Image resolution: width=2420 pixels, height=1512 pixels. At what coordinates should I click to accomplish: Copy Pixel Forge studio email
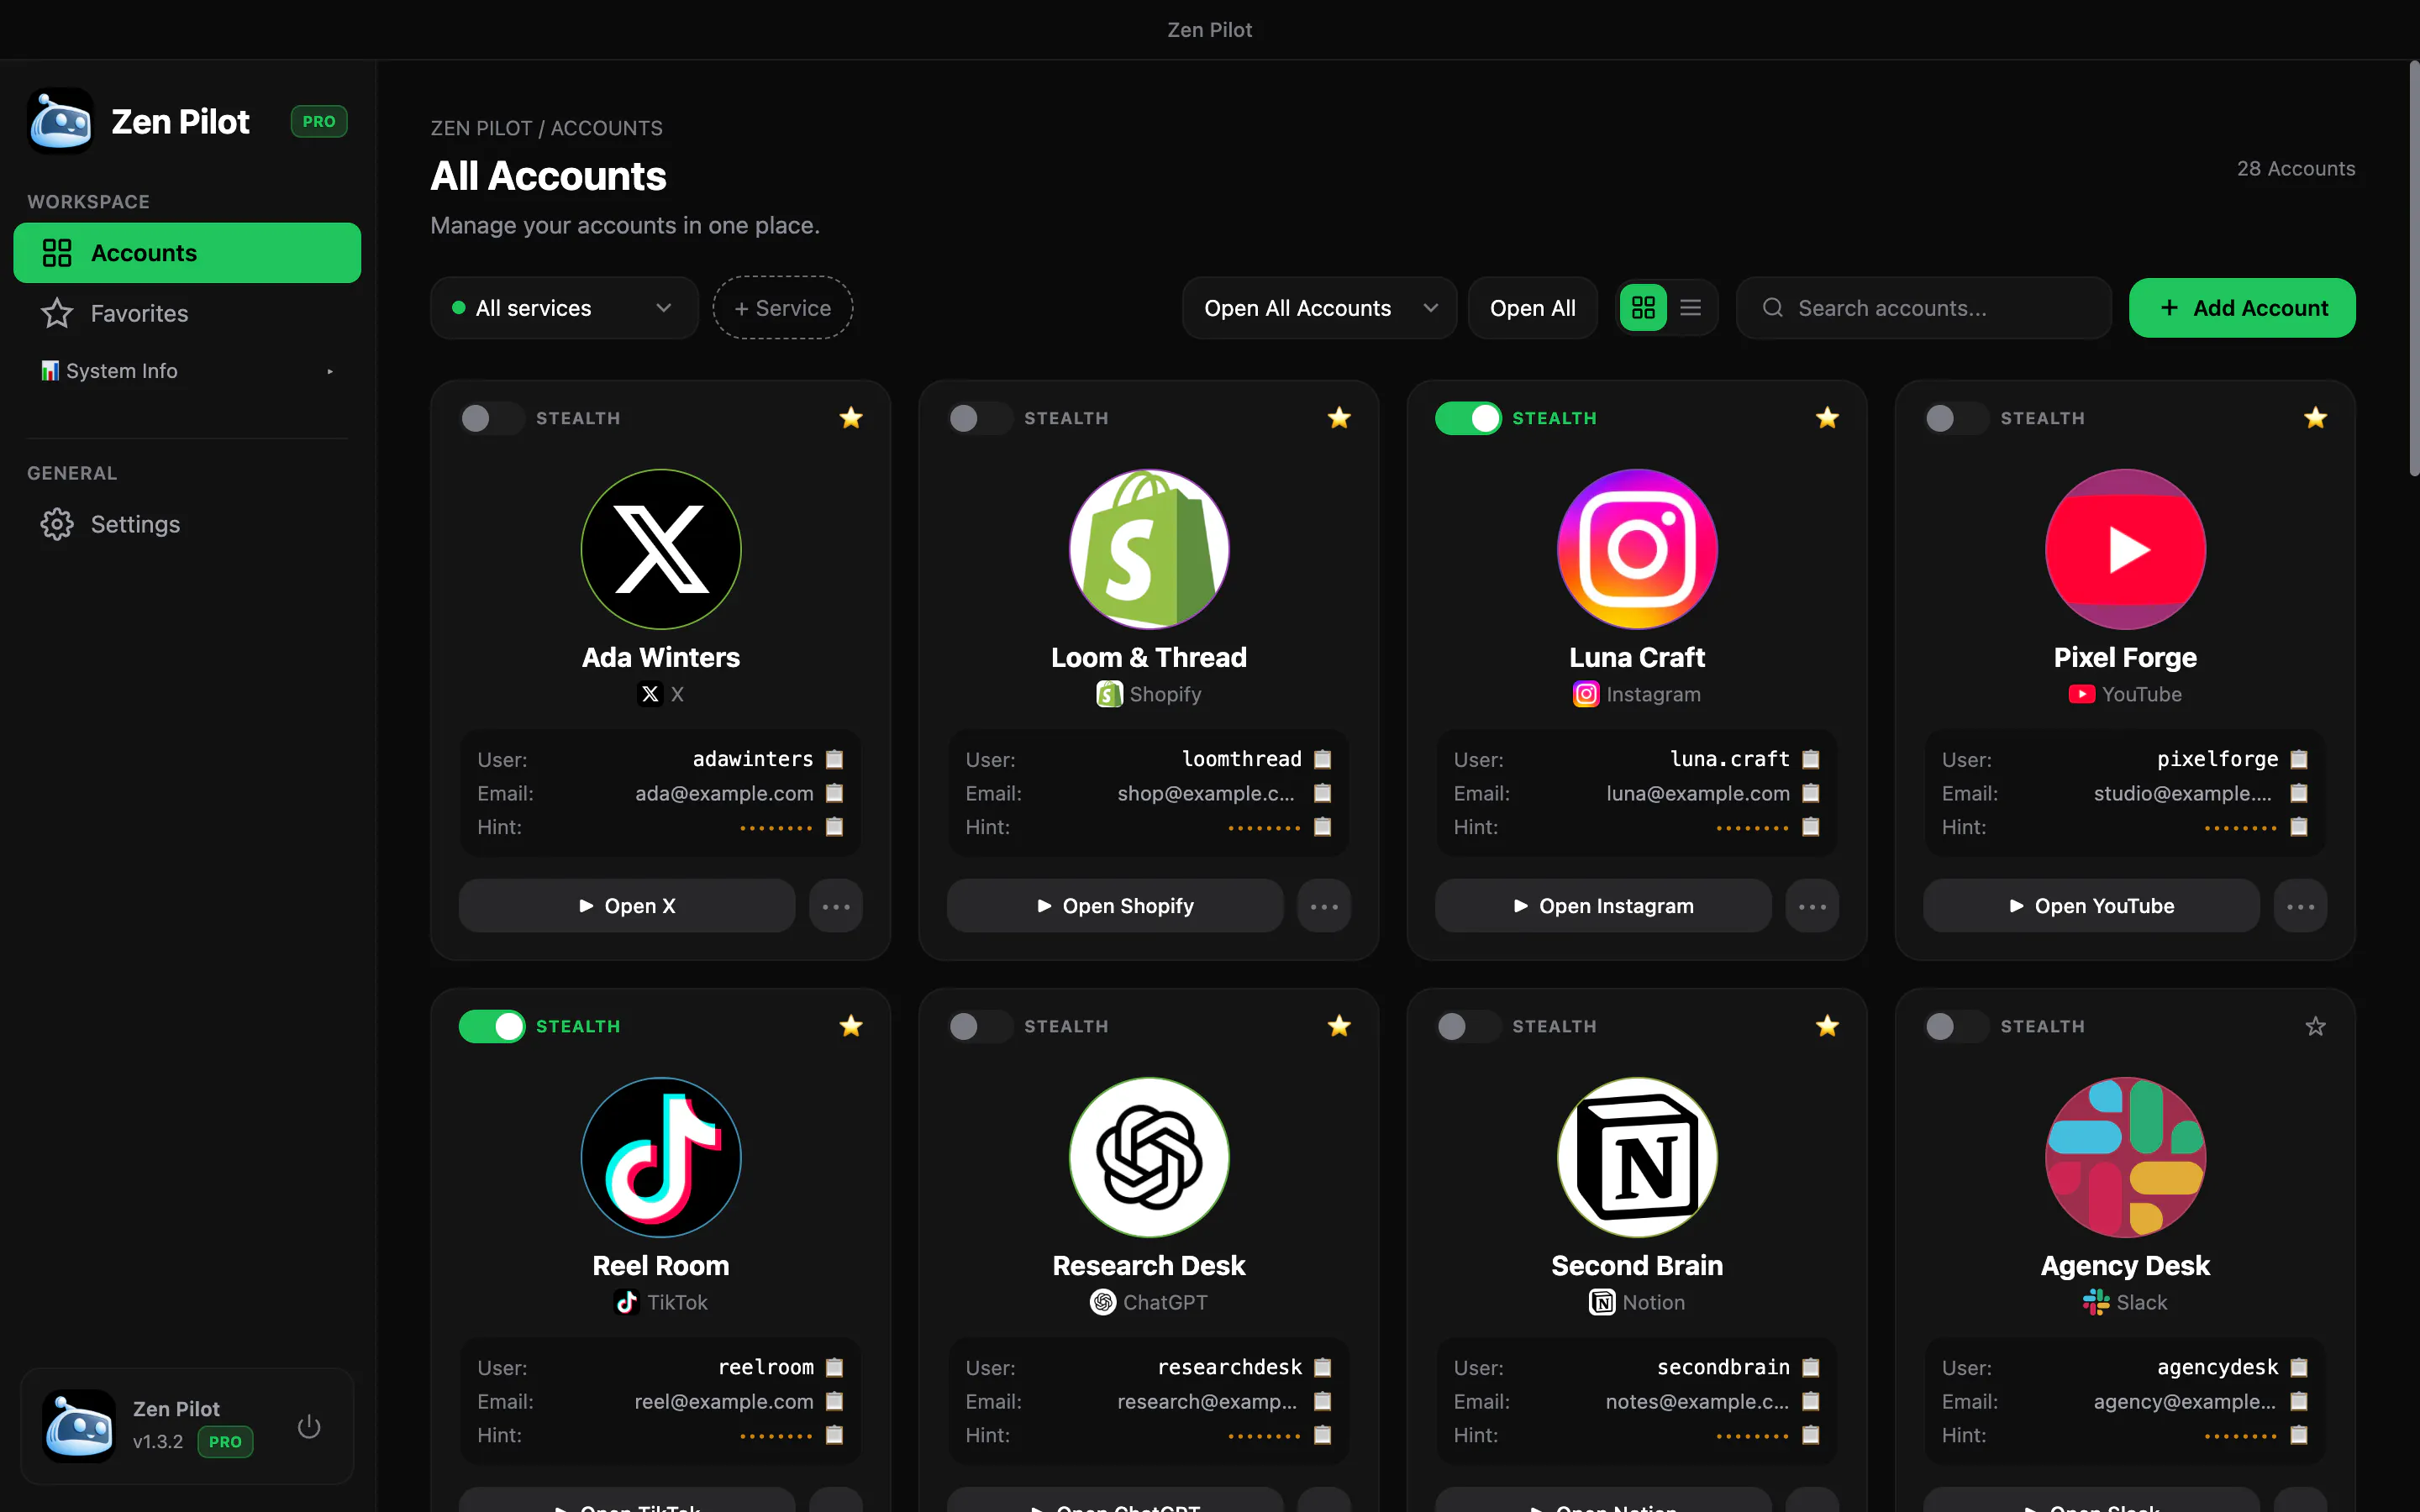[2298, 793]
